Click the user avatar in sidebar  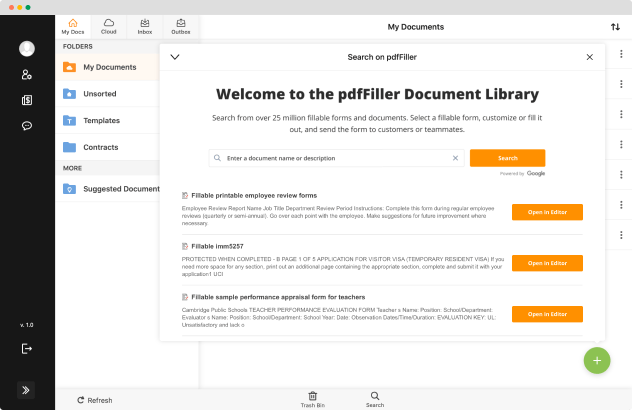click(x=27, y=49)
